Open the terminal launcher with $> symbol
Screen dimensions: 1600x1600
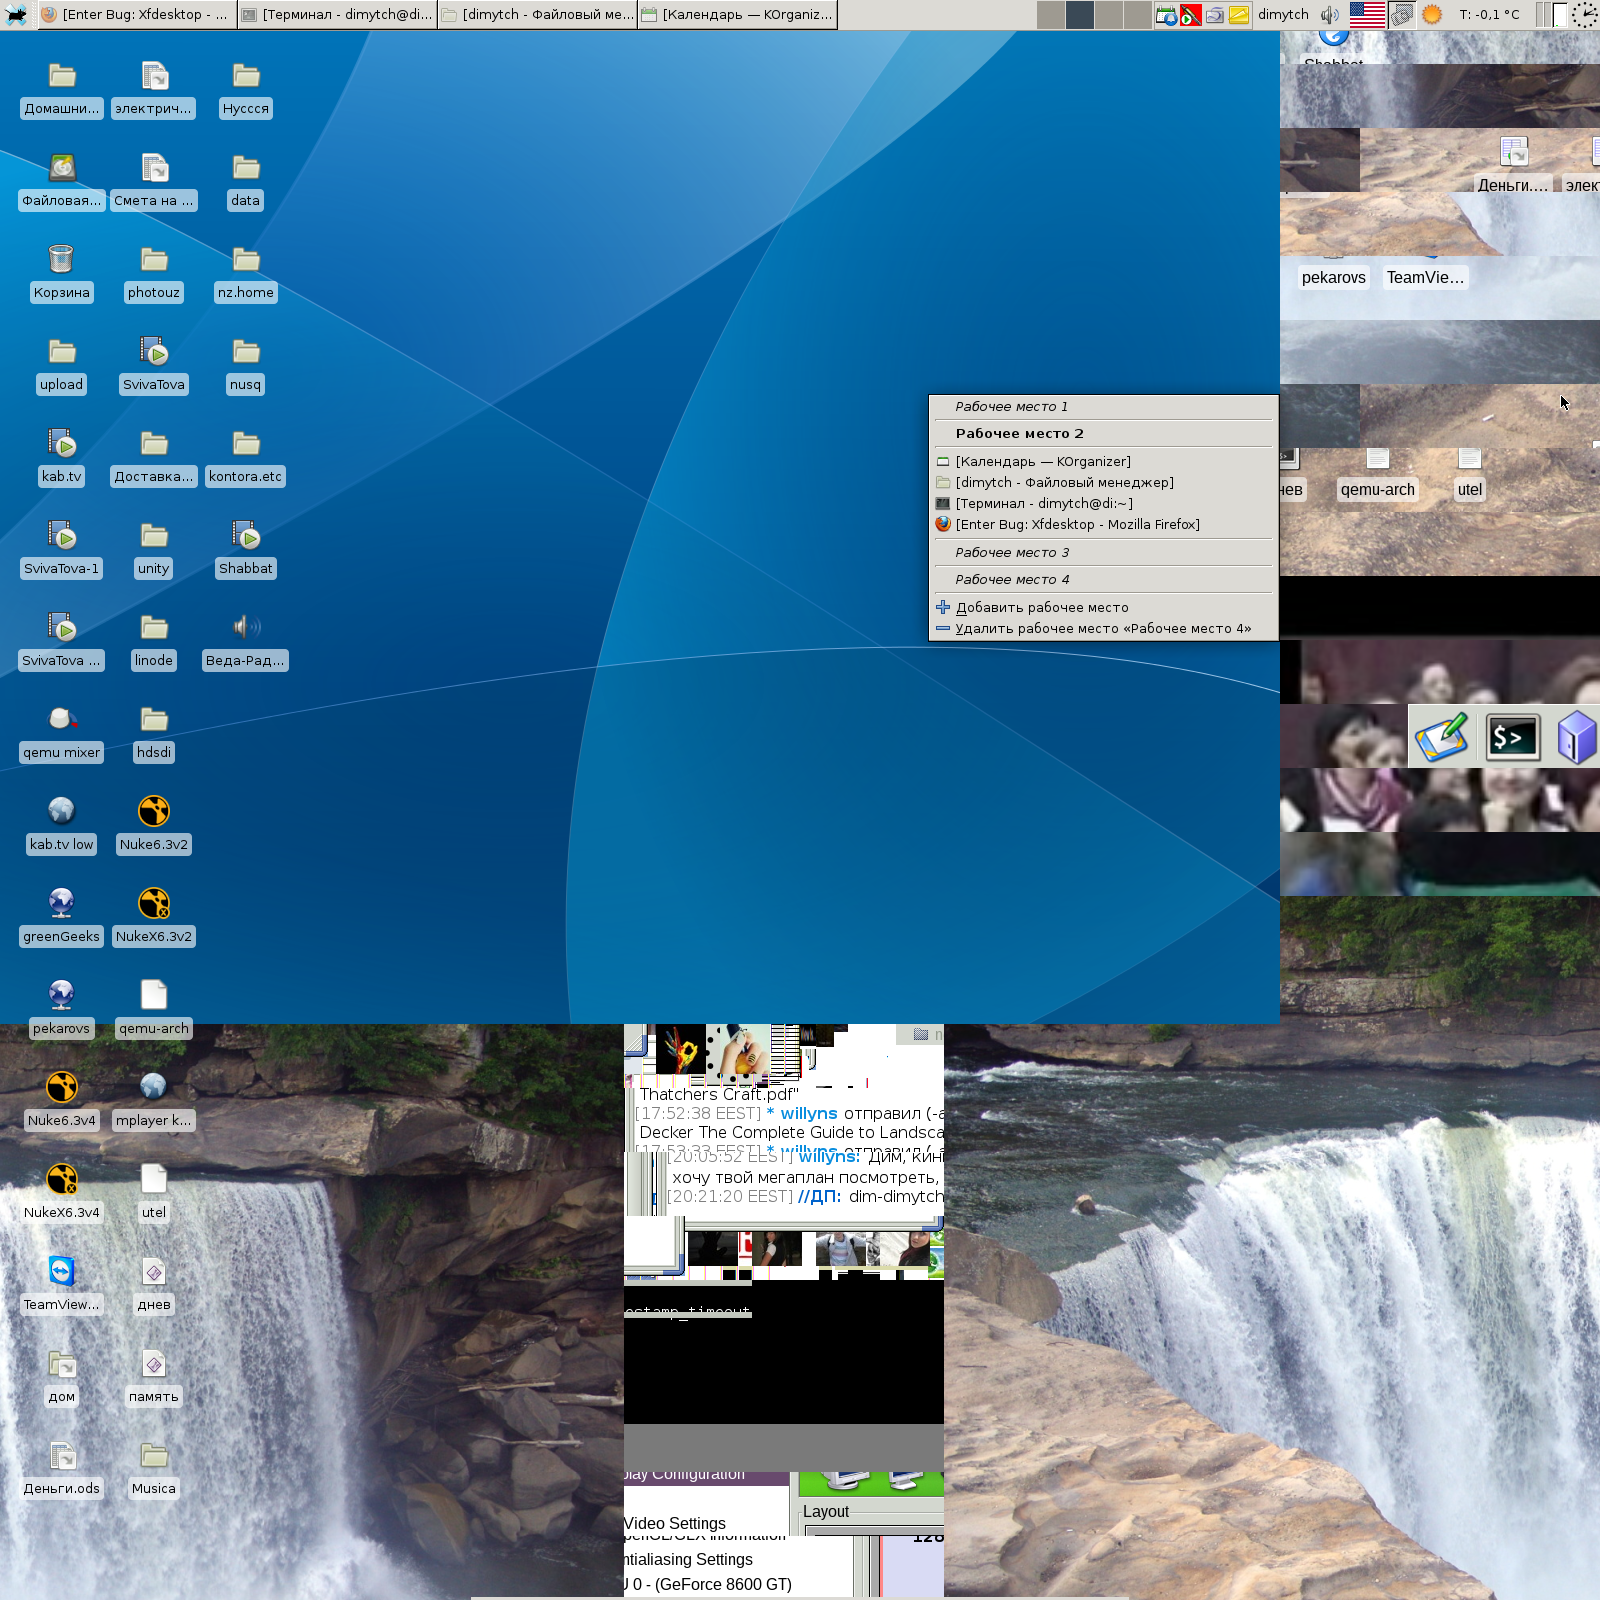[1511, 738]
